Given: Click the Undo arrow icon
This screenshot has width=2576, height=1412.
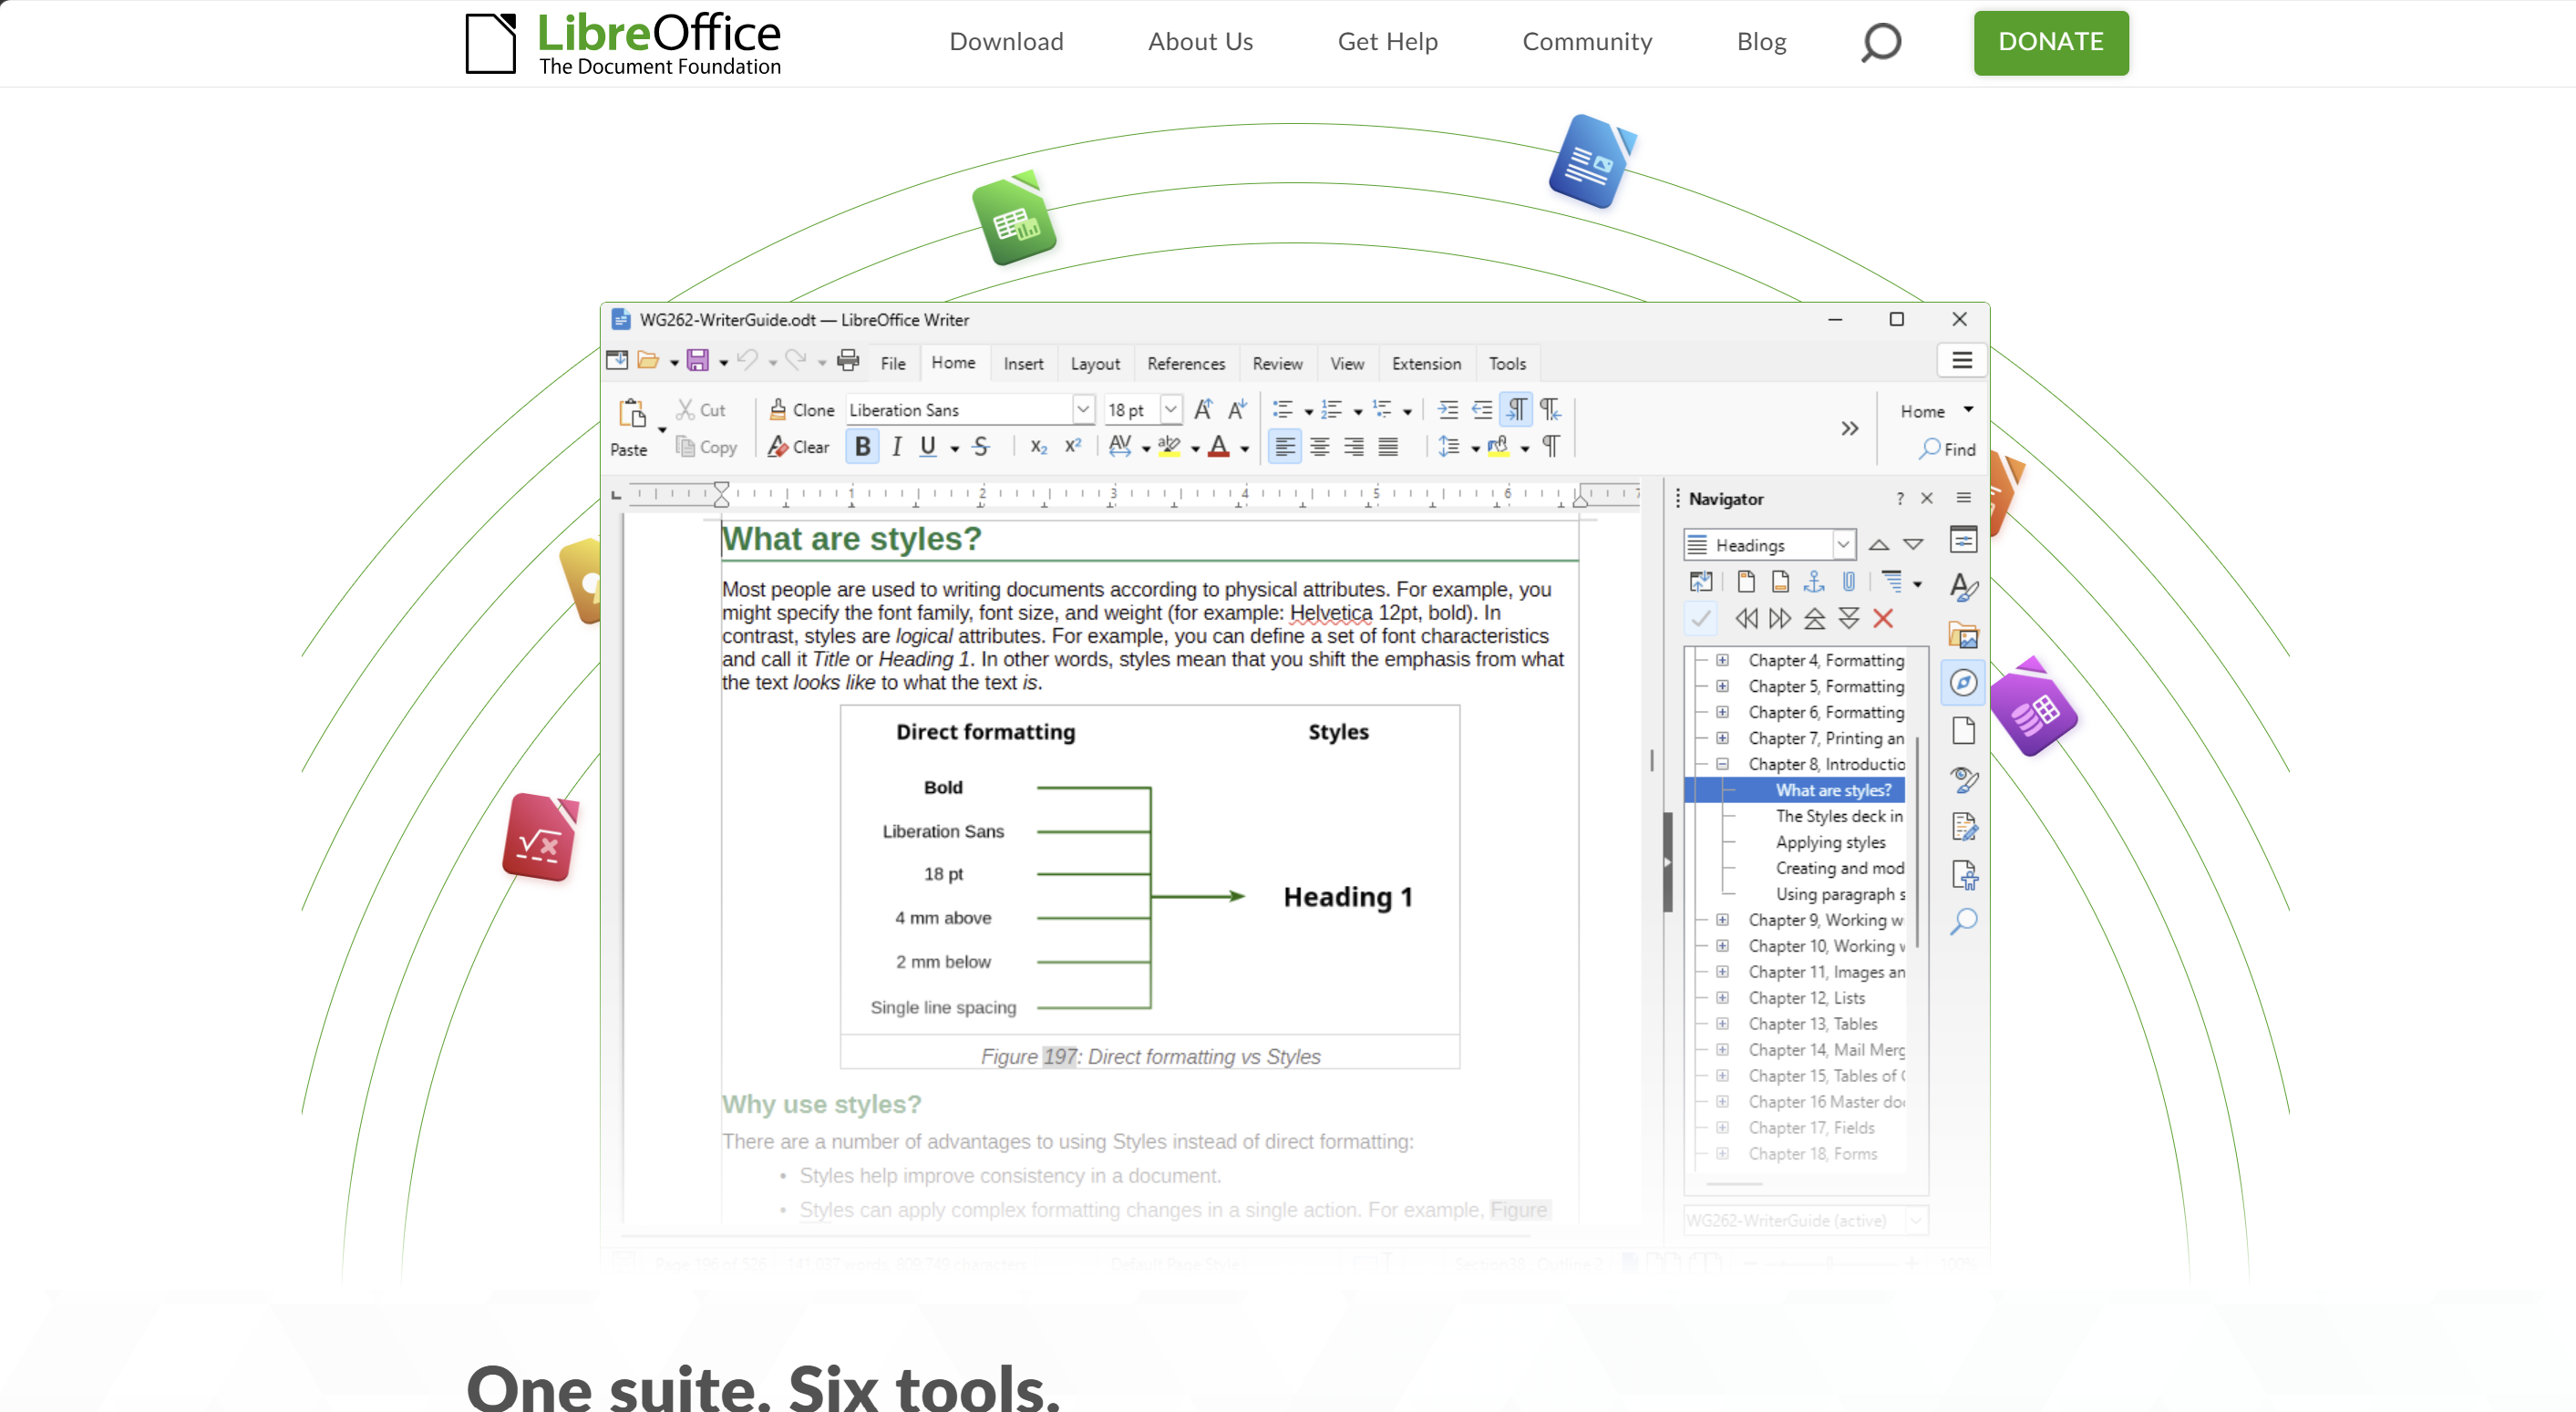Looking at the screenshot, I should click(747, 361).
